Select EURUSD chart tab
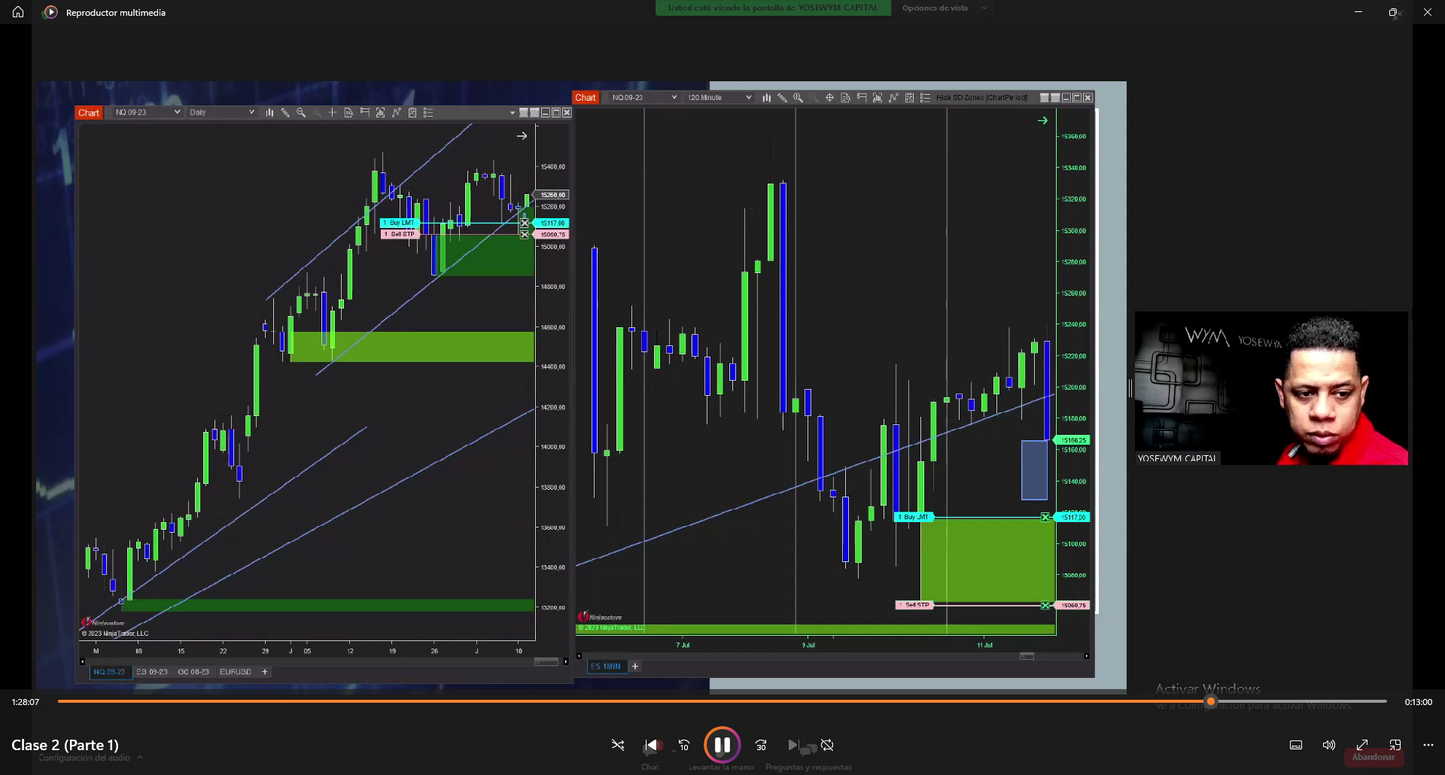Image resolution: width=1445 pixels, height=775 pixels. pos(236,672)
